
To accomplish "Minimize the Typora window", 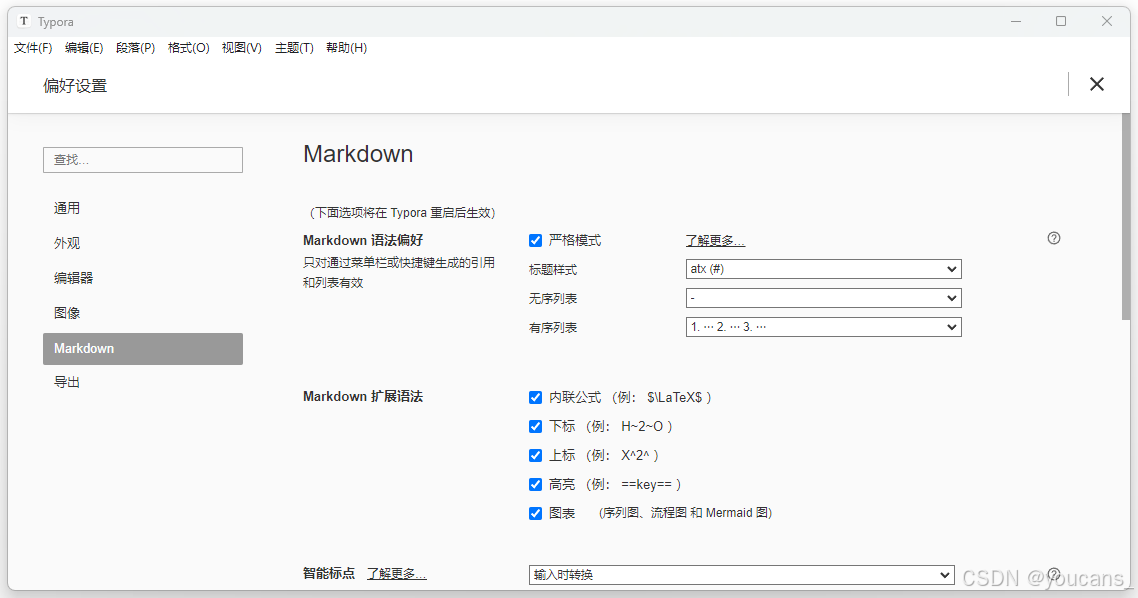I will point(1016,21).
